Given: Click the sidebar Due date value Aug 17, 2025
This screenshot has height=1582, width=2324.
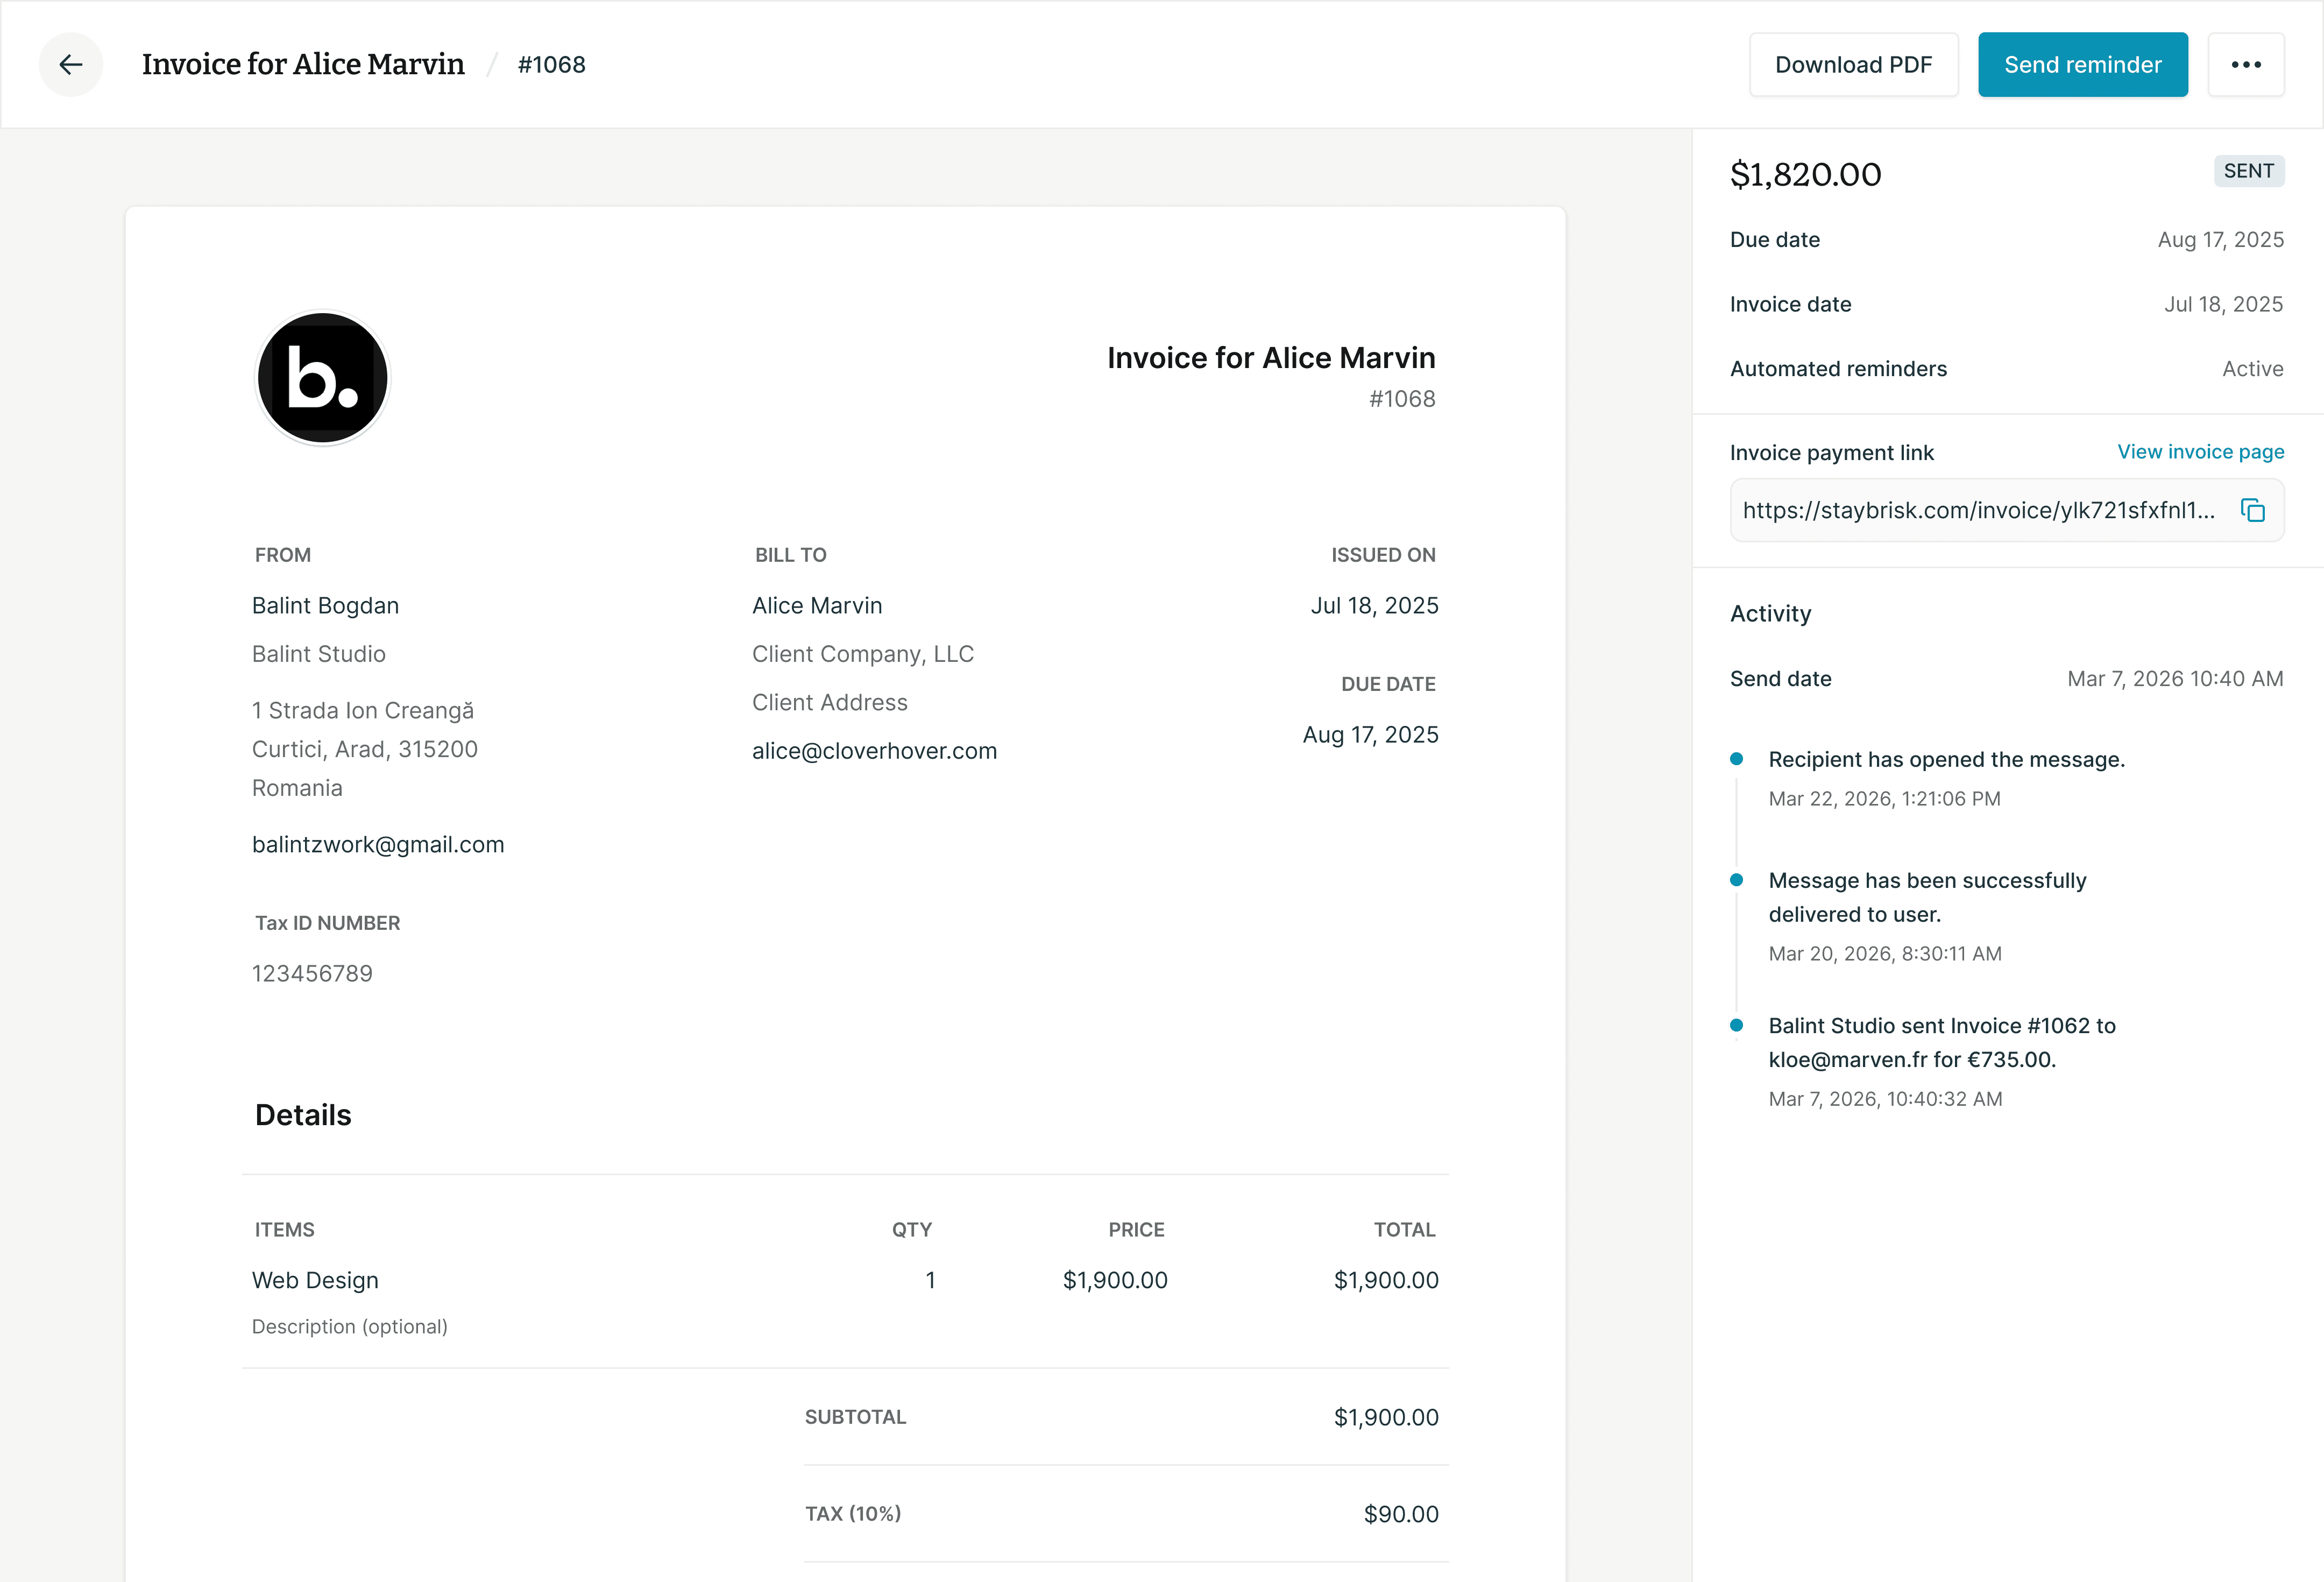Looking at the screenshot, I should pyautogui.click(x=2220, y=240).
